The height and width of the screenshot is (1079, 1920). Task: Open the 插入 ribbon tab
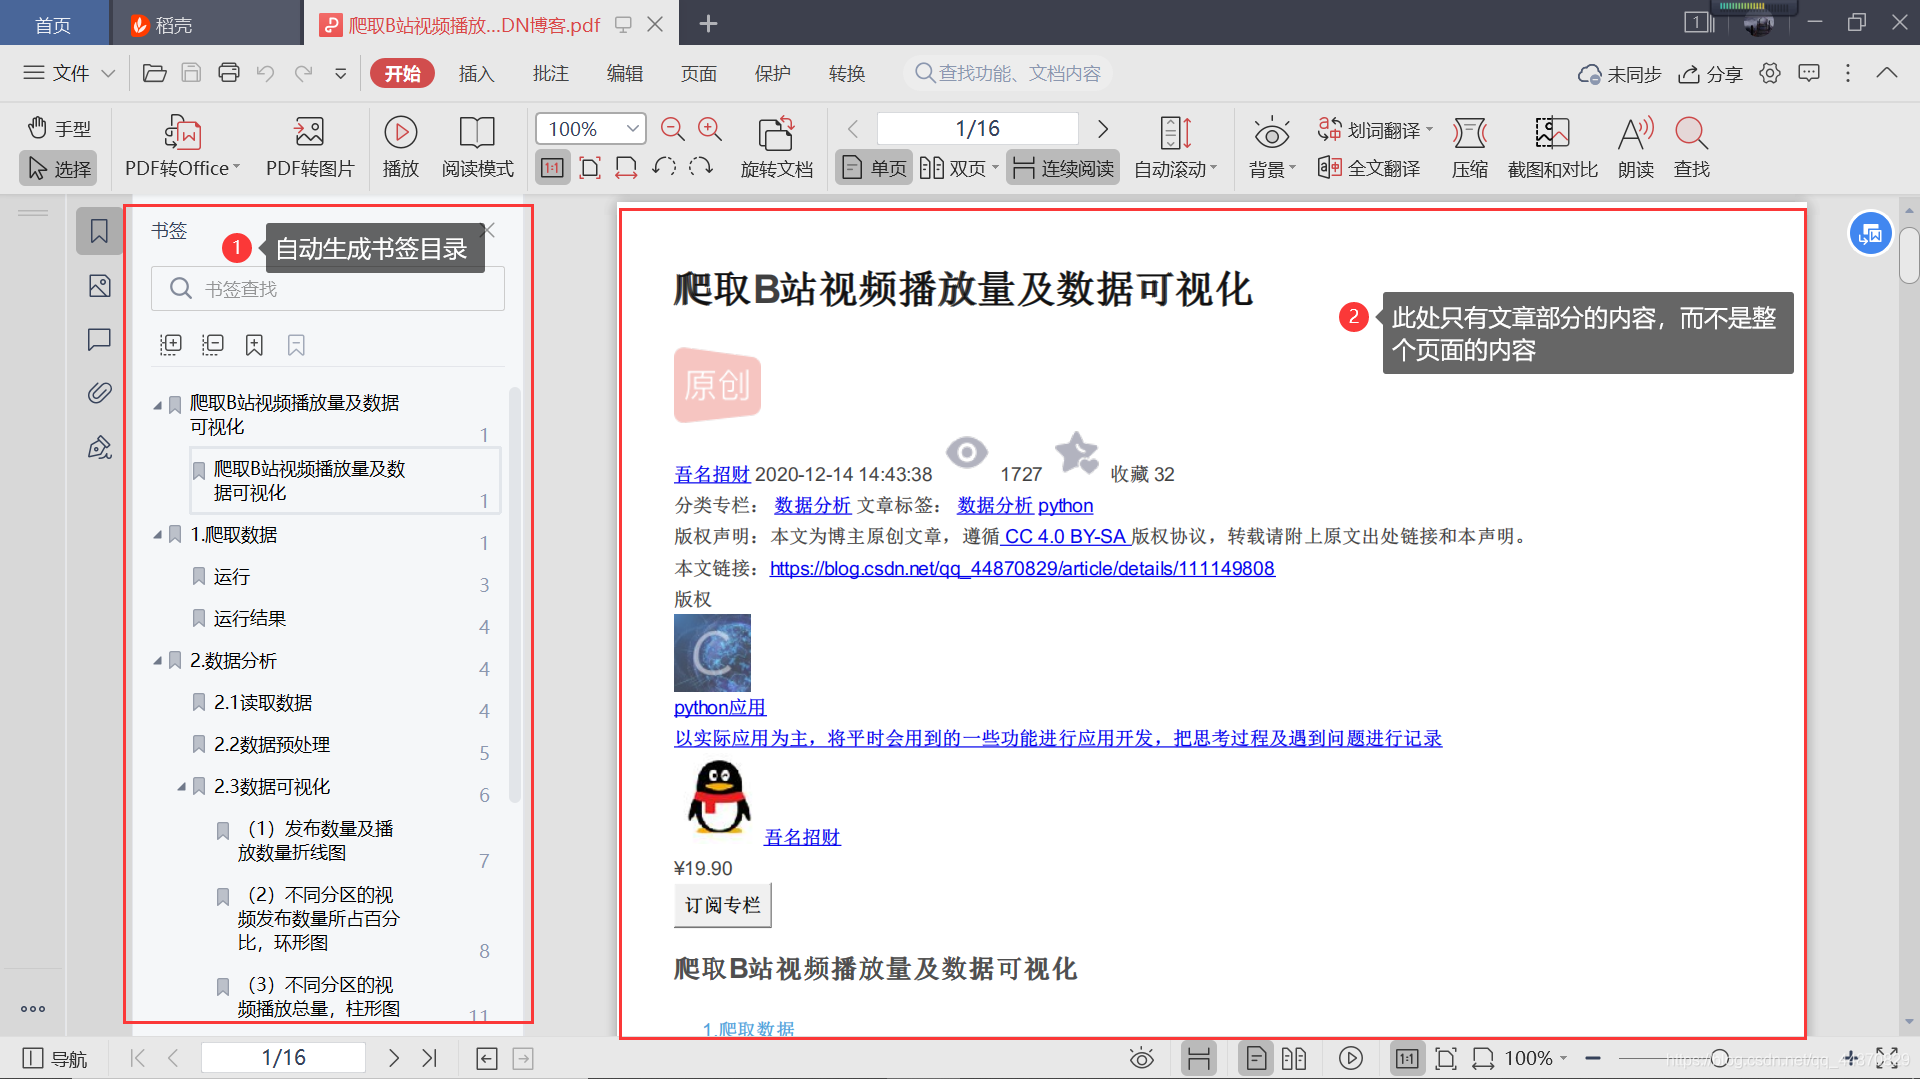[476, 73]
